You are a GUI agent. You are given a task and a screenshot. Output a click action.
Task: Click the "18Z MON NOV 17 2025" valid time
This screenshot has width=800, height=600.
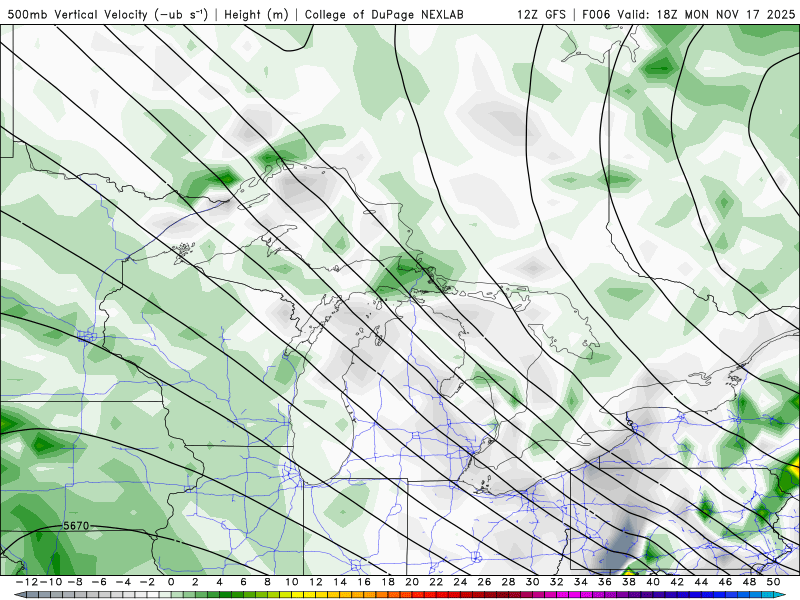726,14
